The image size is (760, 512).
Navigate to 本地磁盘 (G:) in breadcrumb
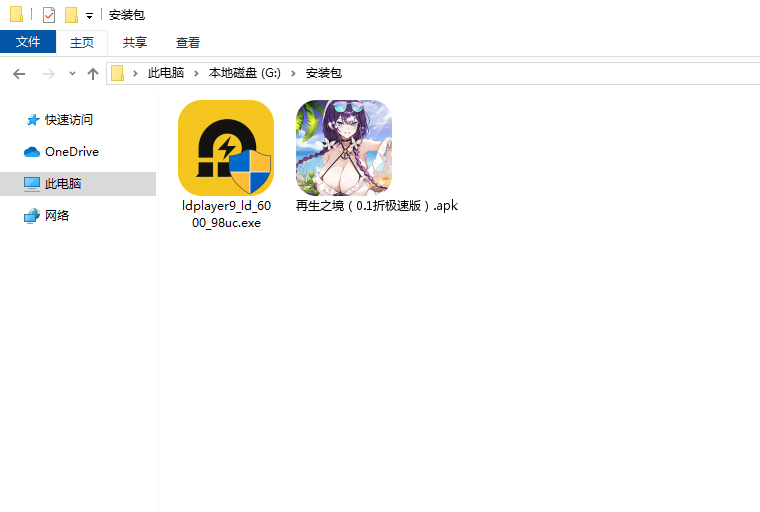(x=245, y=73)
